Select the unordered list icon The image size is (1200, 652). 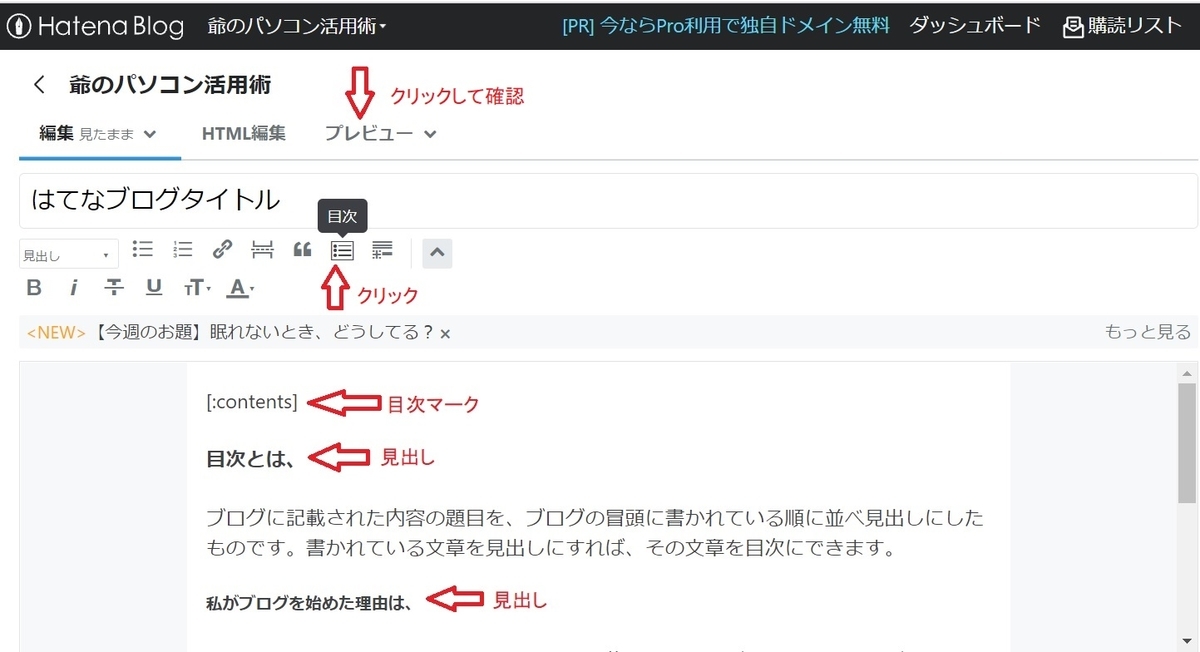142,249
